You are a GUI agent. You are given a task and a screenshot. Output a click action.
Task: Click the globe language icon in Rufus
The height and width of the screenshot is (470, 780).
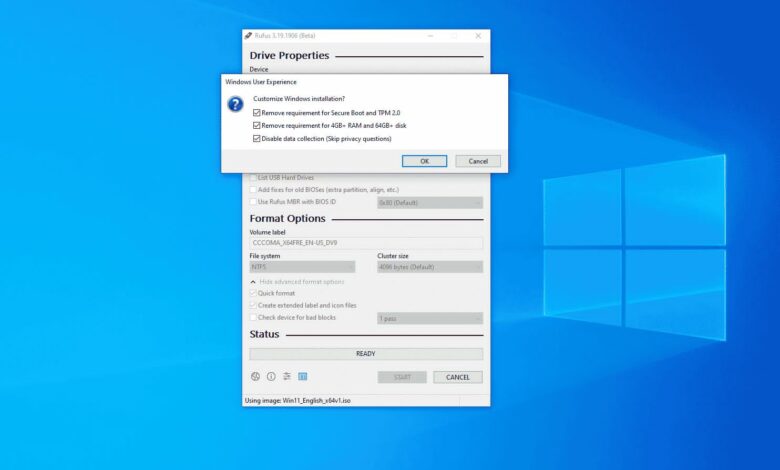(255, 377)
